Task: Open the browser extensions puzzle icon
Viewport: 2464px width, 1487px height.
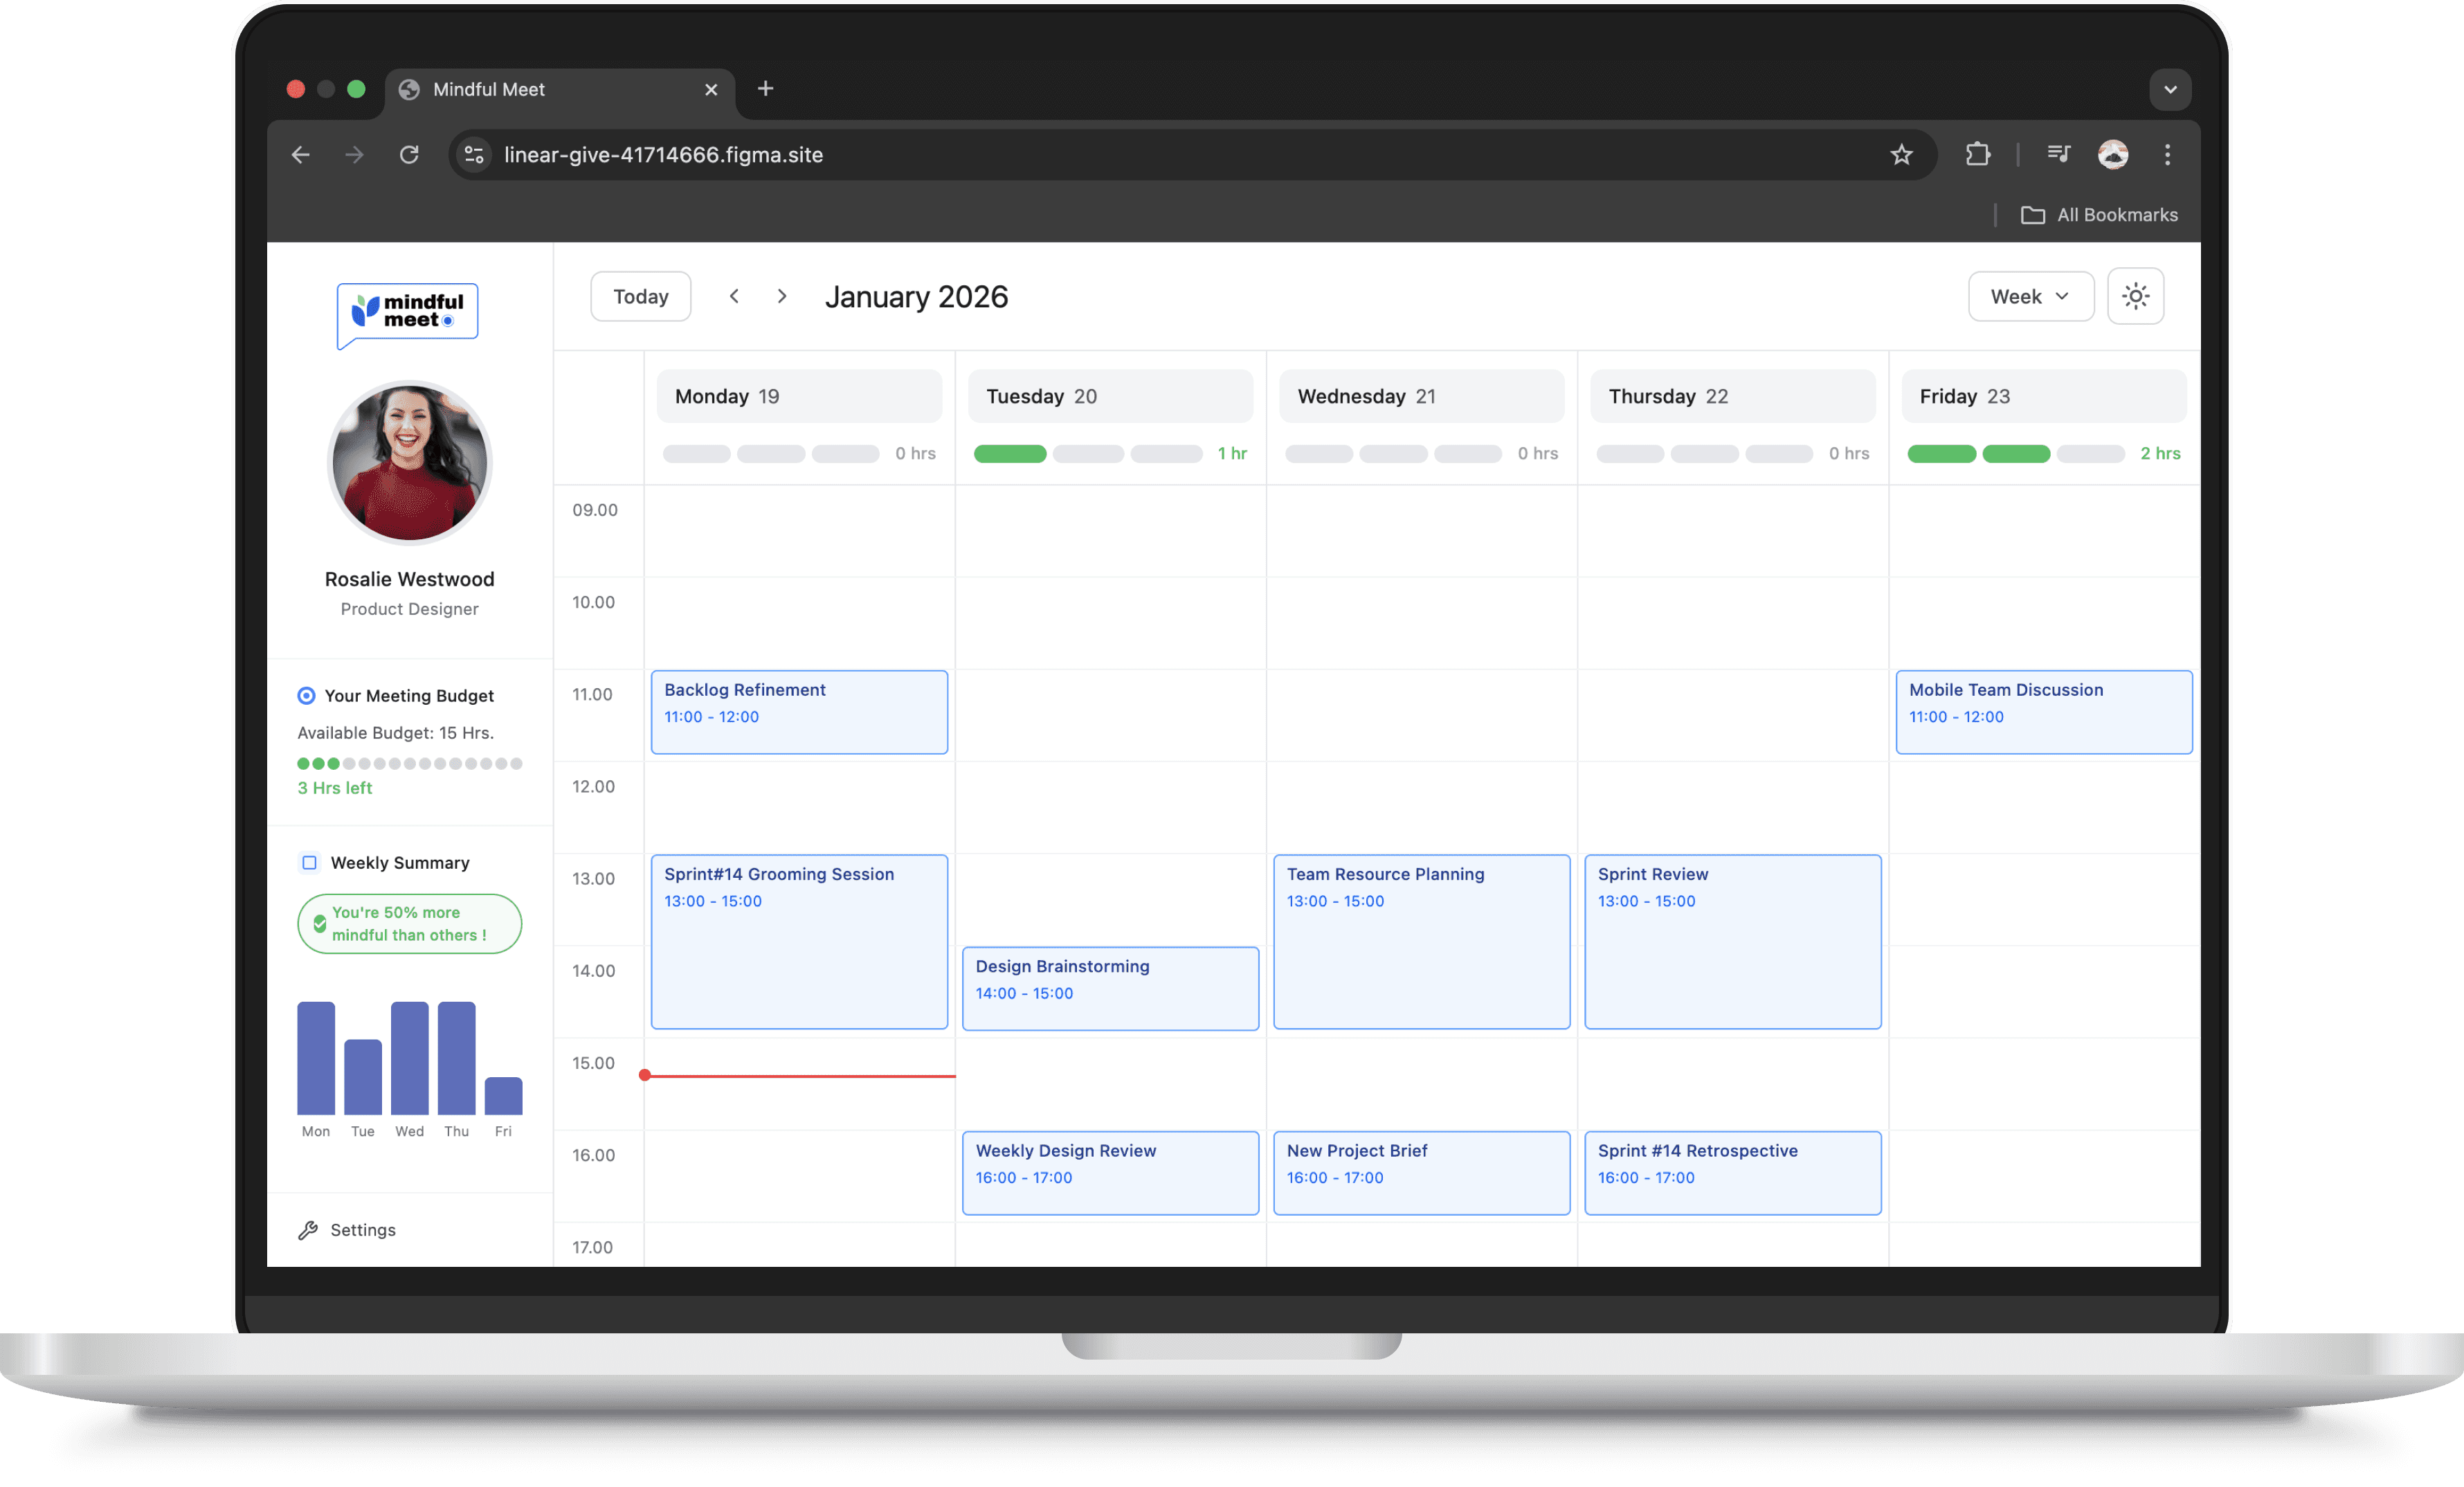Action: pyautogui.click(x=1977, y=155)
